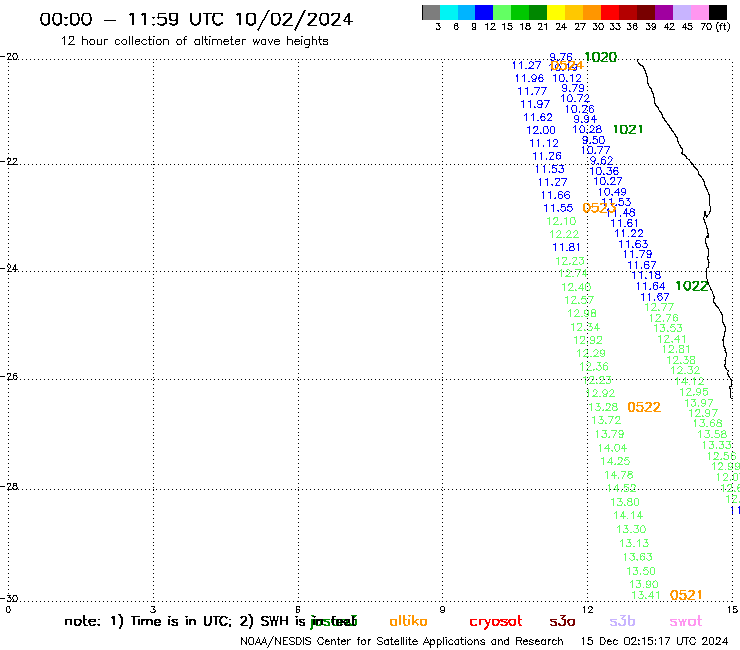
Task: Click the gray 3 ft legend swatch
Action: 431,12
